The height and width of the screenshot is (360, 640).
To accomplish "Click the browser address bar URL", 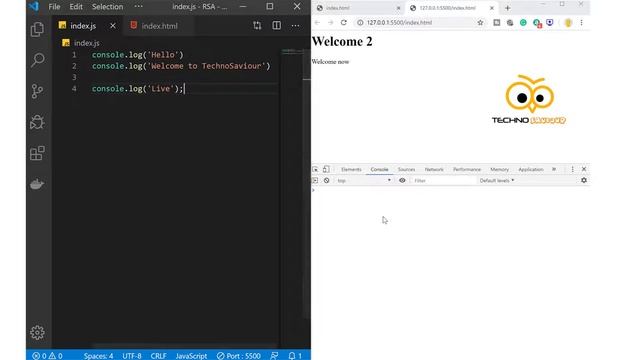I will [399, 22].
